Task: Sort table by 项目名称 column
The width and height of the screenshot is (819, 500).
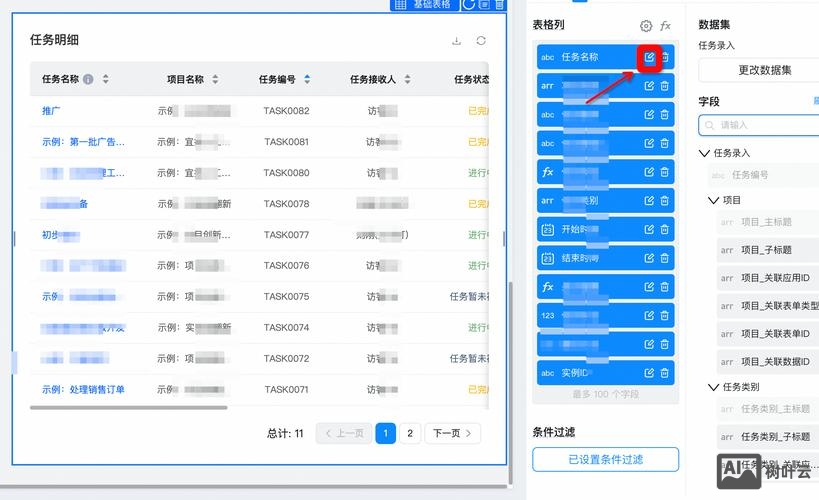Action: point(215,79)
